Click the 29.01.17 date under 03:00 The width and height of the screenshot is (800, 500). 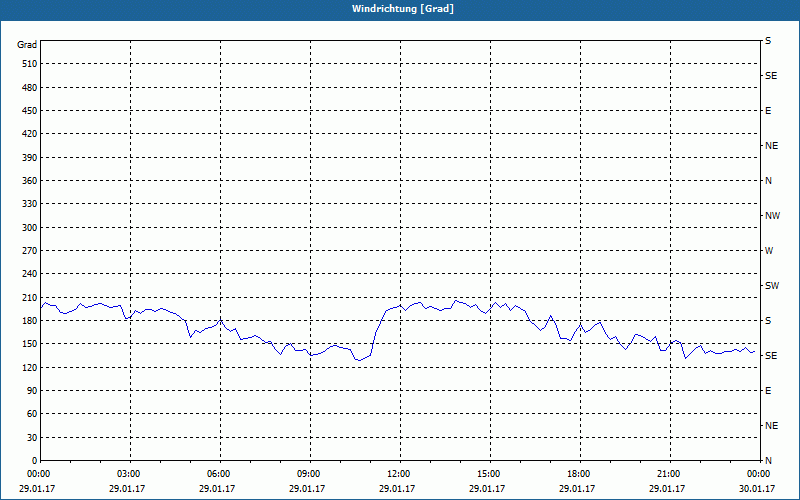127,489
